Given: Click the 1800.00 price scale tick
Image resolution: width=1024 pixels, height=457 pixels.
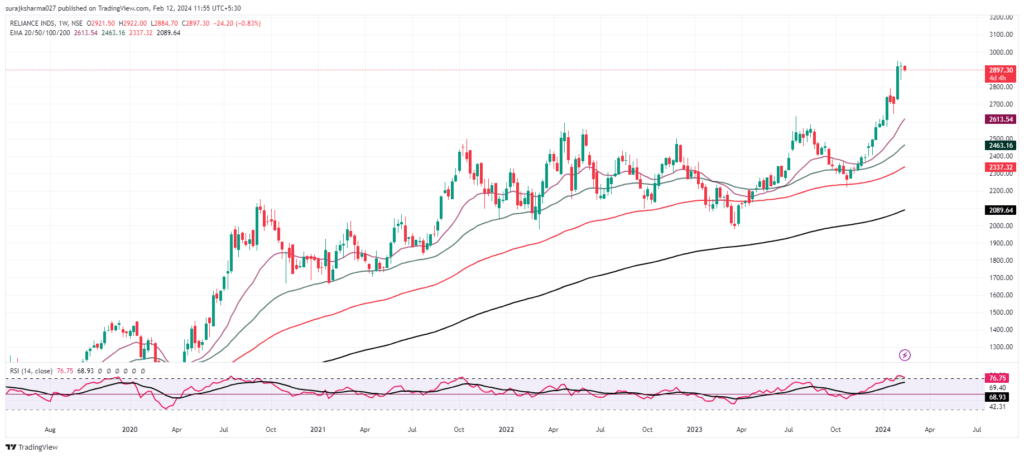Looking at the screenshot, I should click(x=999, y=260).
